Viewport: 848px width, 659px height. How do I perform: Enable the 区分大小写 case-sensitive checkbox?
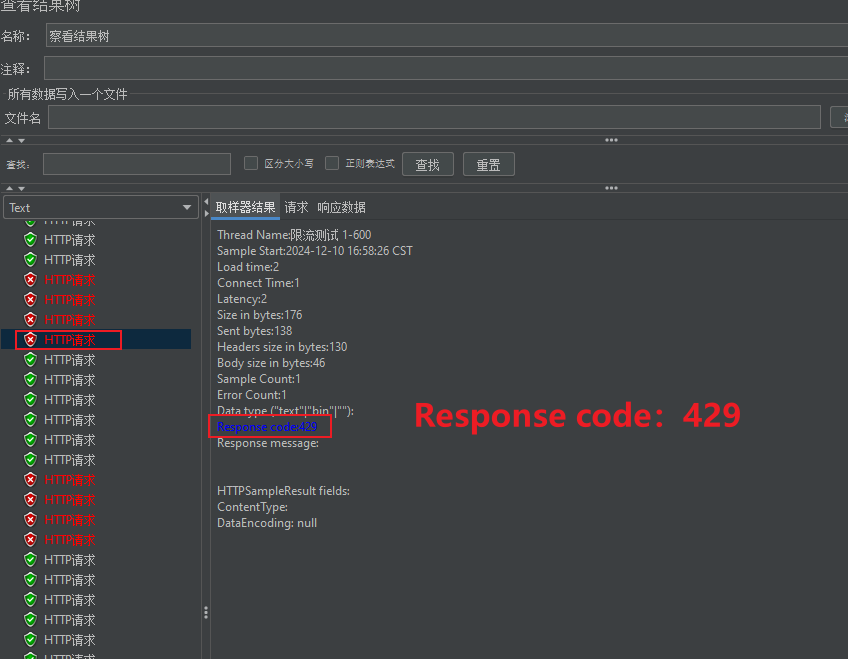pyautogui.click(x=251, y=163)
